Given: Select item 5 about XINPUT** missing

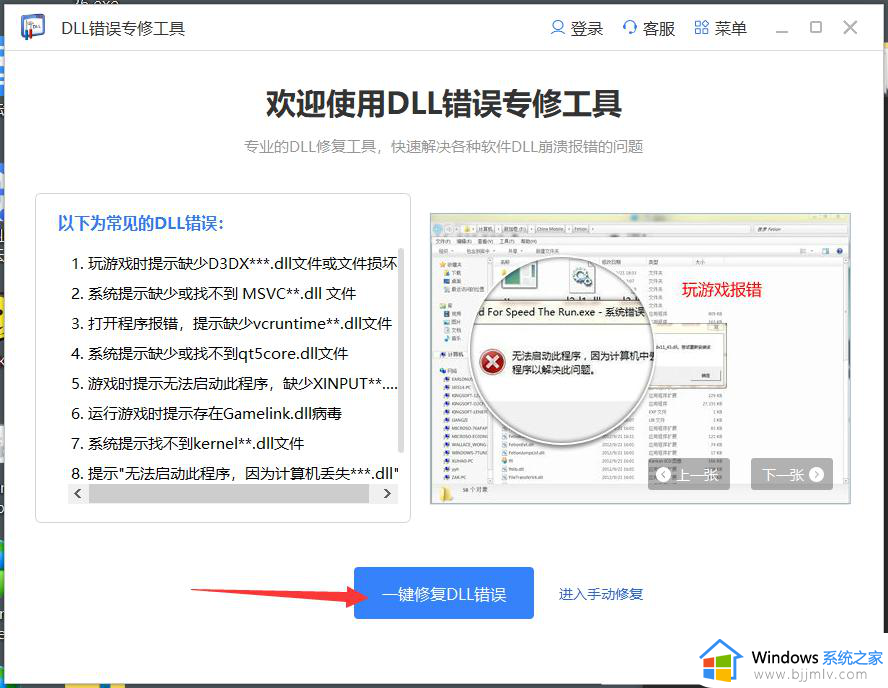Looking at the screenshot, I should coord(234,383).
